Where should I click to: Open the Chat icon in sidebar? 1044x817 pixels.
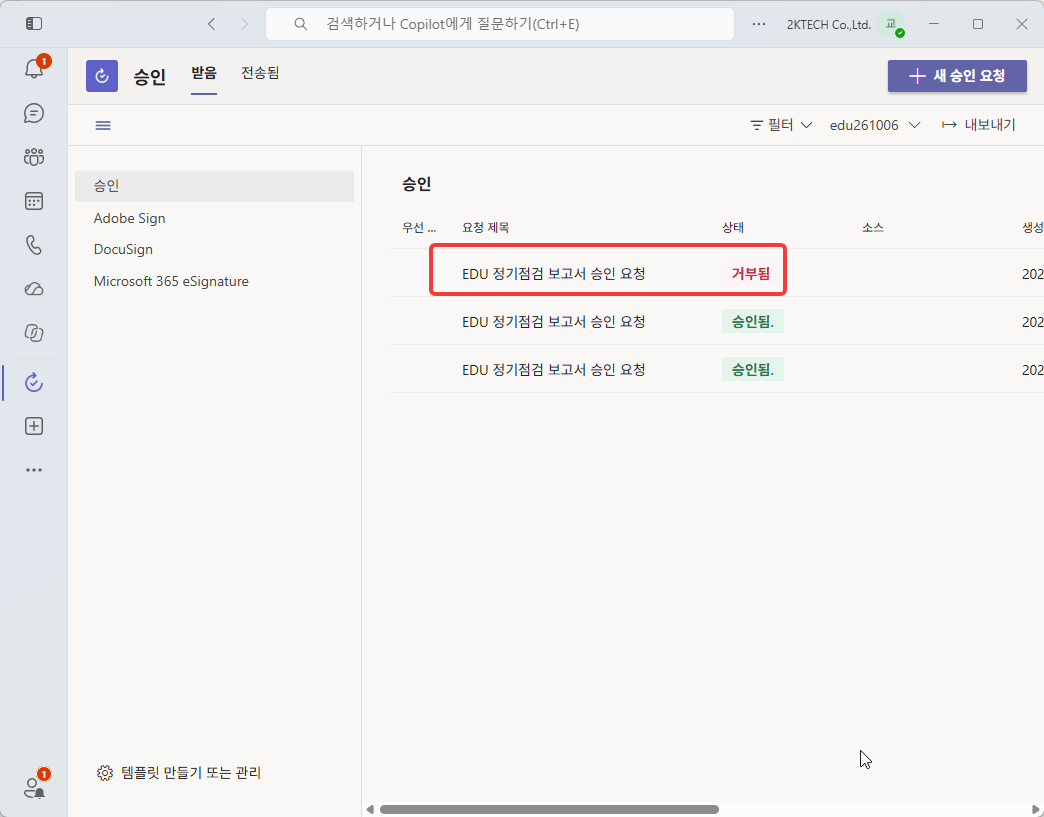click(x=34, y=113)
